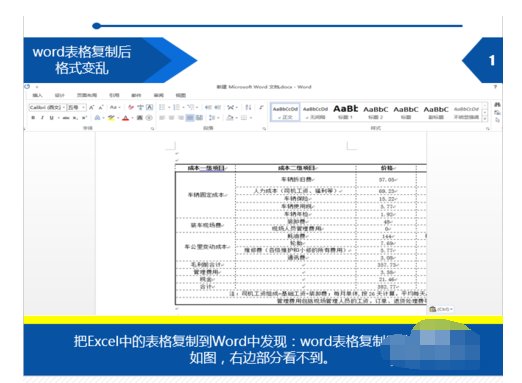Align text left icon

[162, 118]
